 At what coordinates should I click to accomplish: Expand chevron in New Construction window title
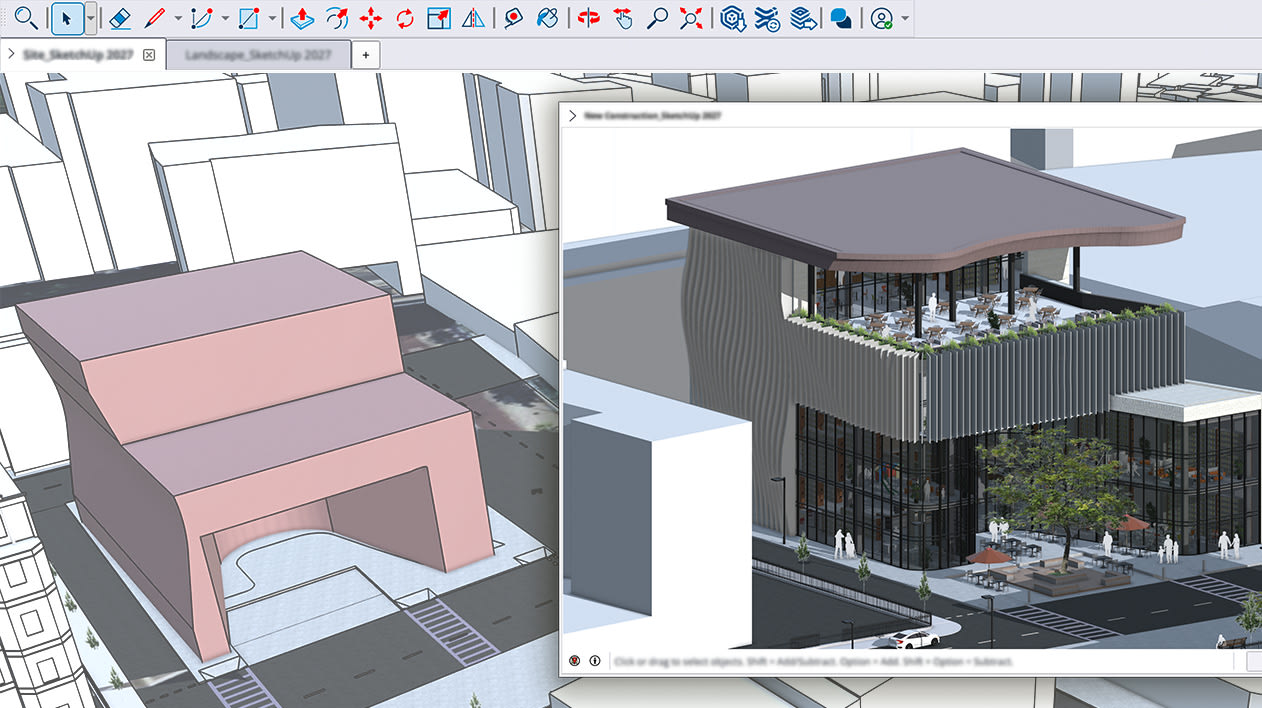573,116
